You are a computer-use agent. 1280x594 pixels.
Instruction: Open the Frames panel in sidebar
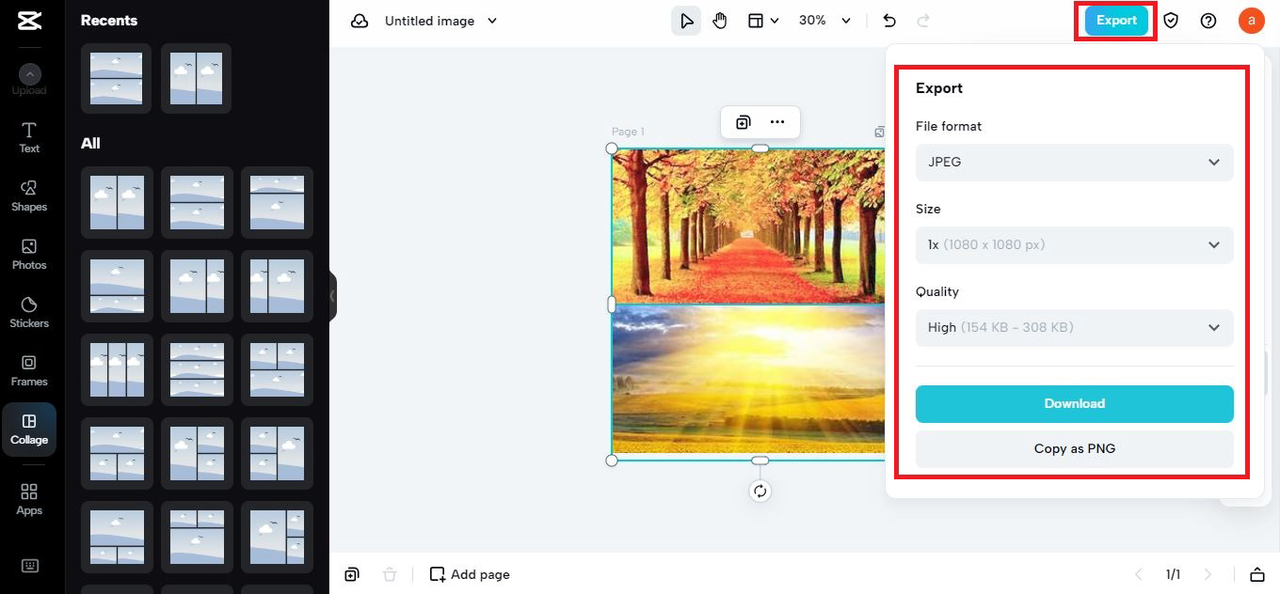29,370
